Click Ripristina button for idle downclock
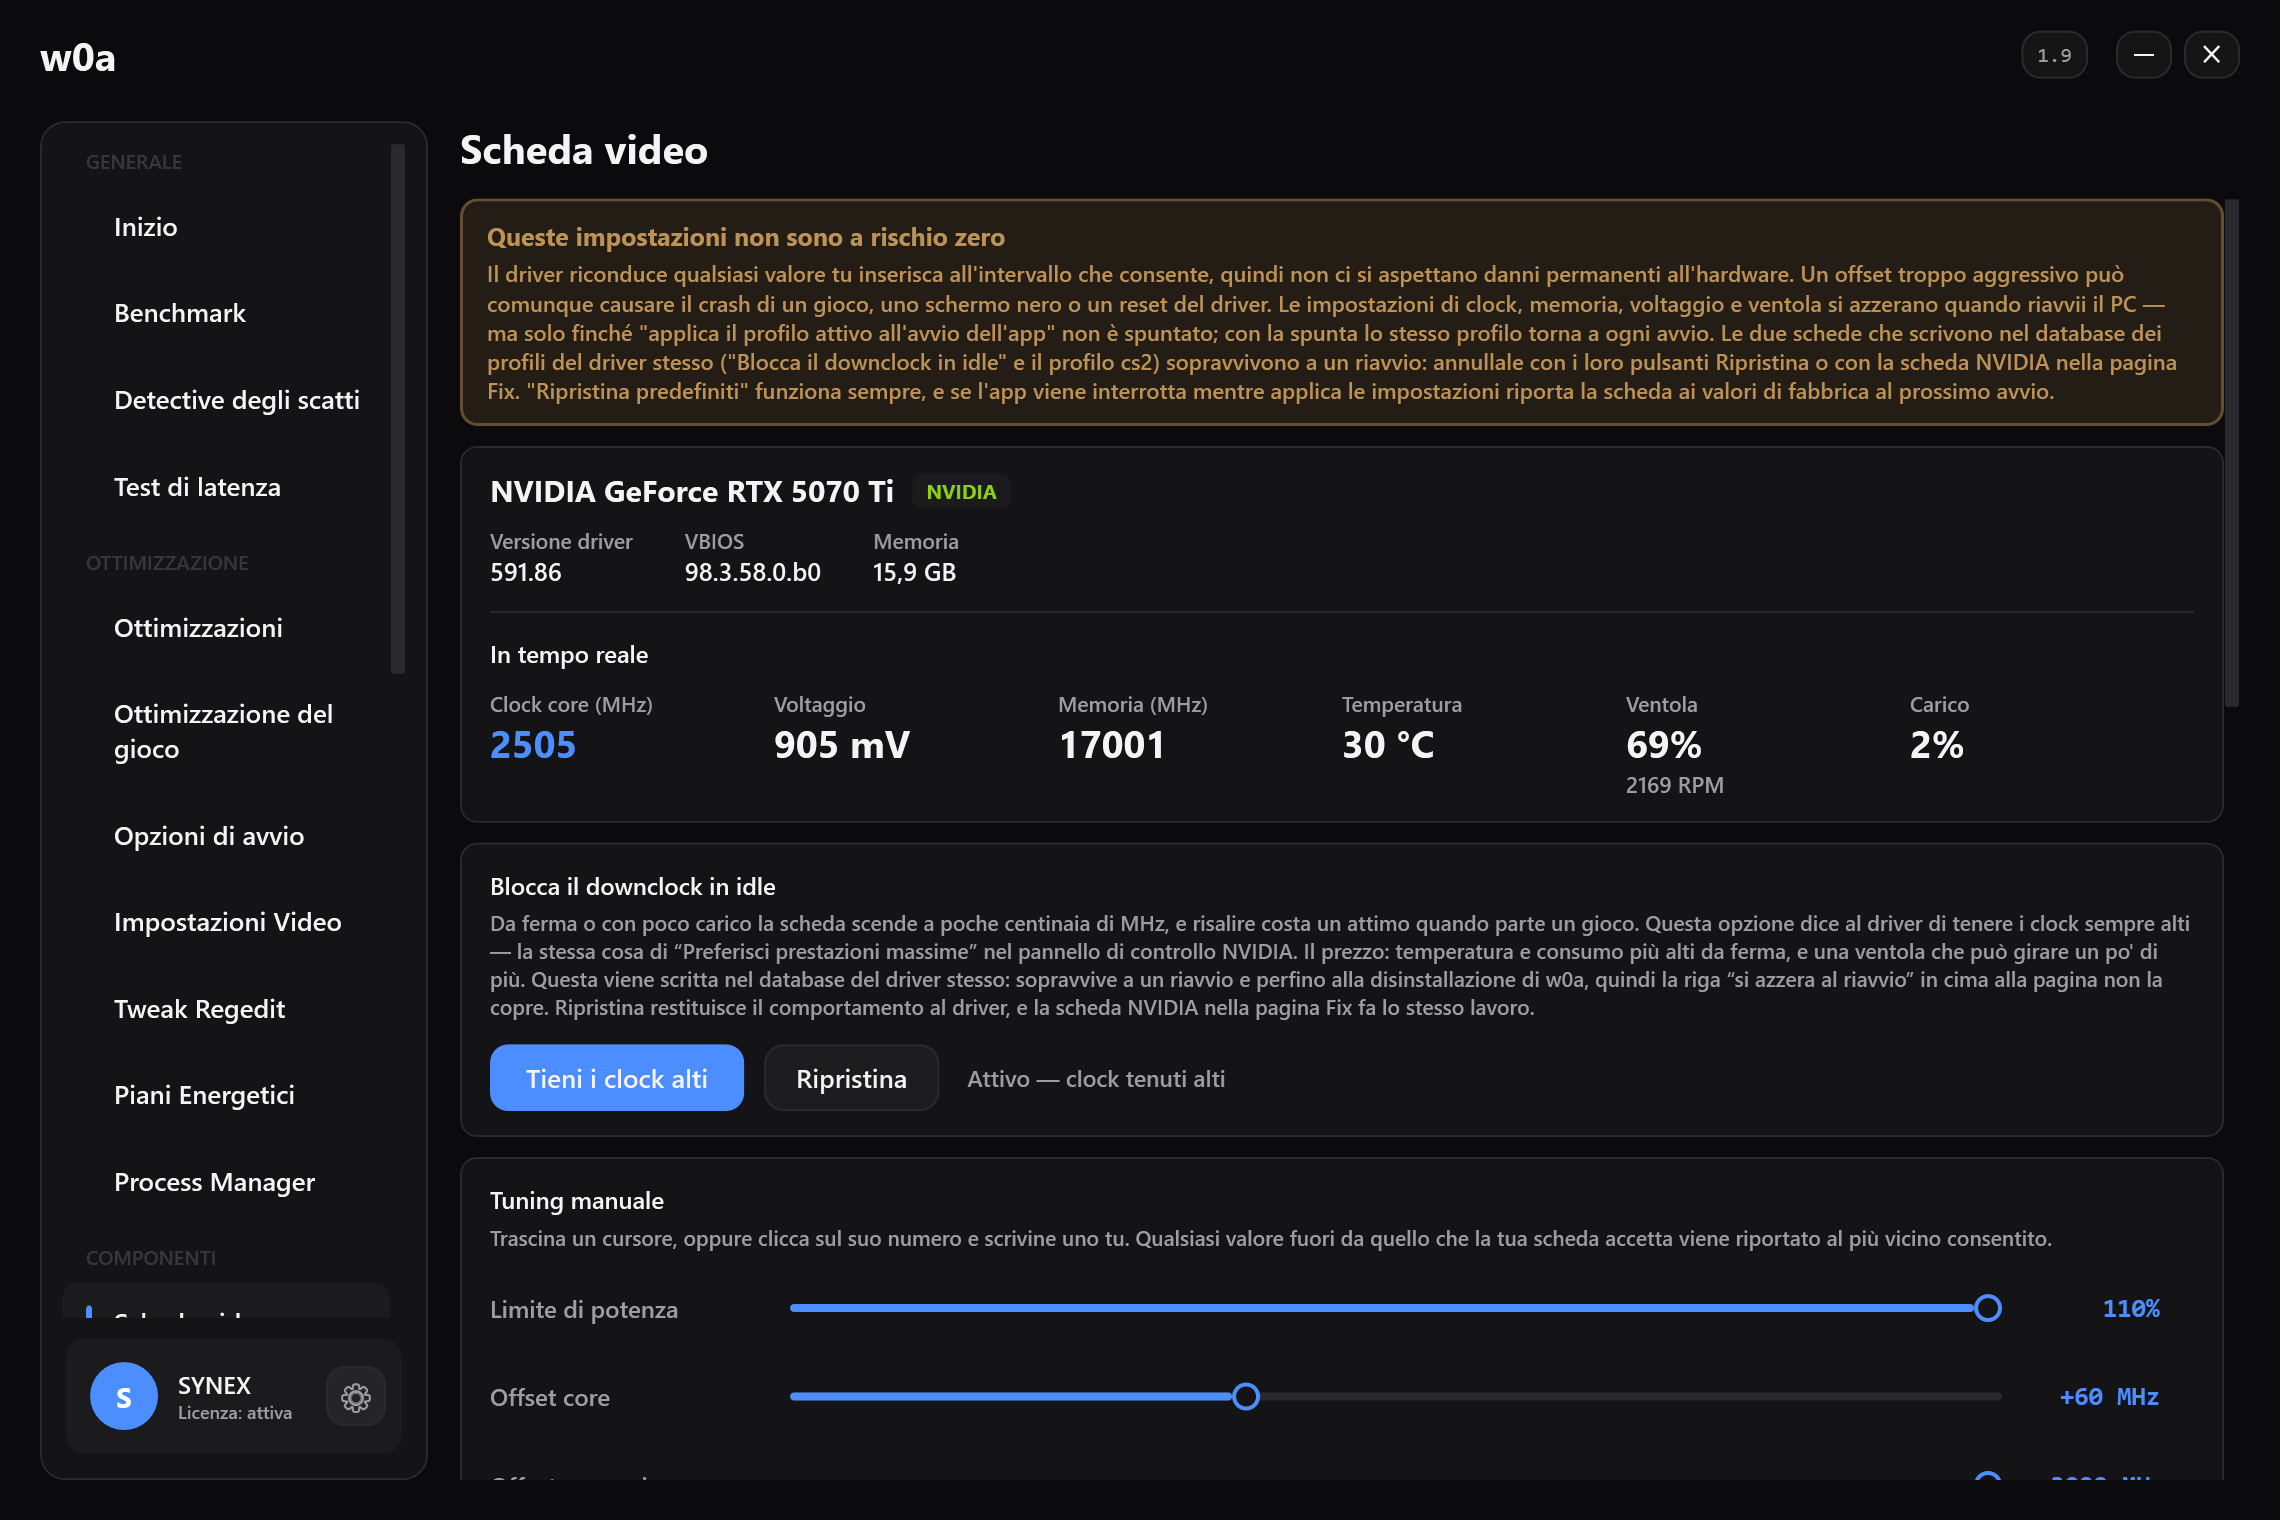Screen dimensions: 2280x1520 851,1078
